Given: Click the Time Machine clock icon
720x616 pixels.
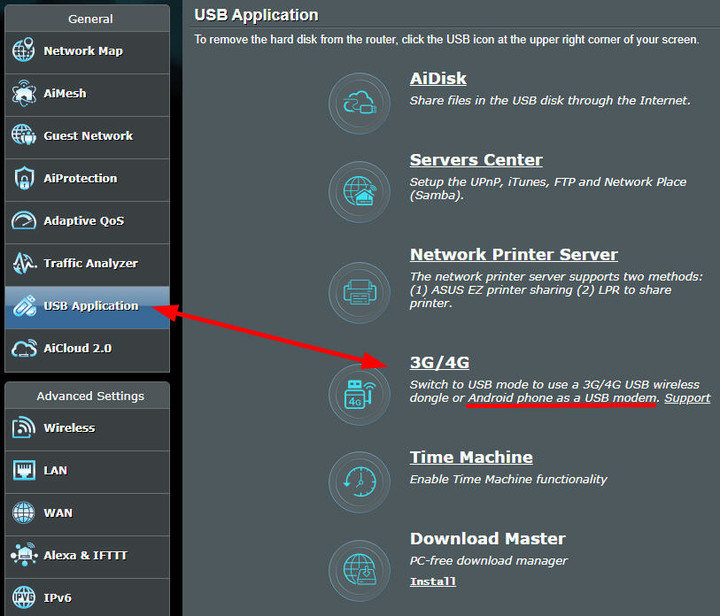Looking at the screenshot, I should 360,482.
